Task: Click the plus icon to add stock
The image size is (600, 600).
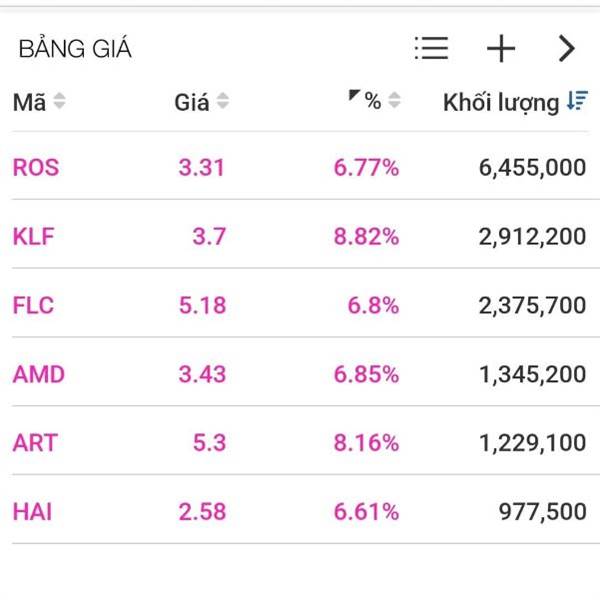Action: tap(500, 48)
